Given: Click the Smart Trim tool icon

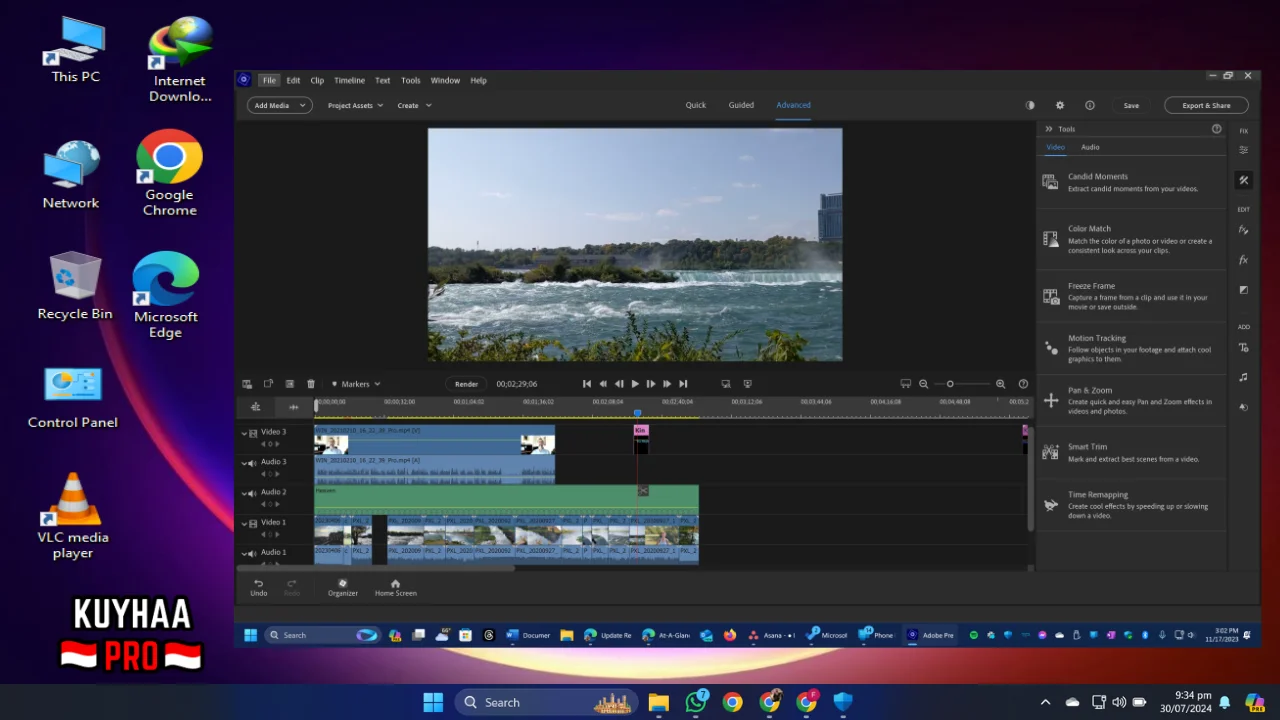Looking at the screenshot, I should pyautogui.click(x=1050, y=452).
